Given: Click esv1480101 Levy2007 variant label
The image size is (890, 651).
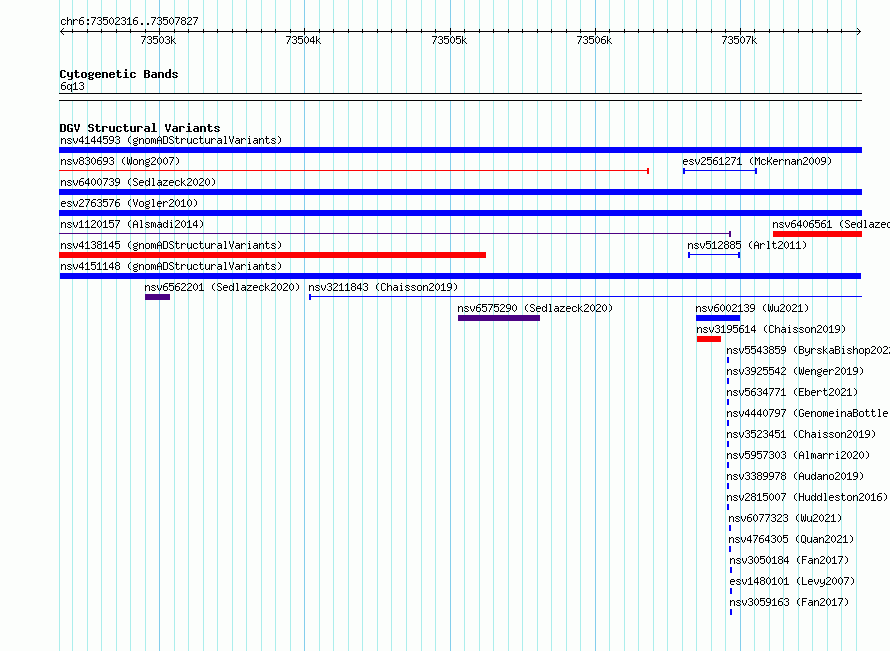Looking at the screenshot, I should (x=792, y=581).
